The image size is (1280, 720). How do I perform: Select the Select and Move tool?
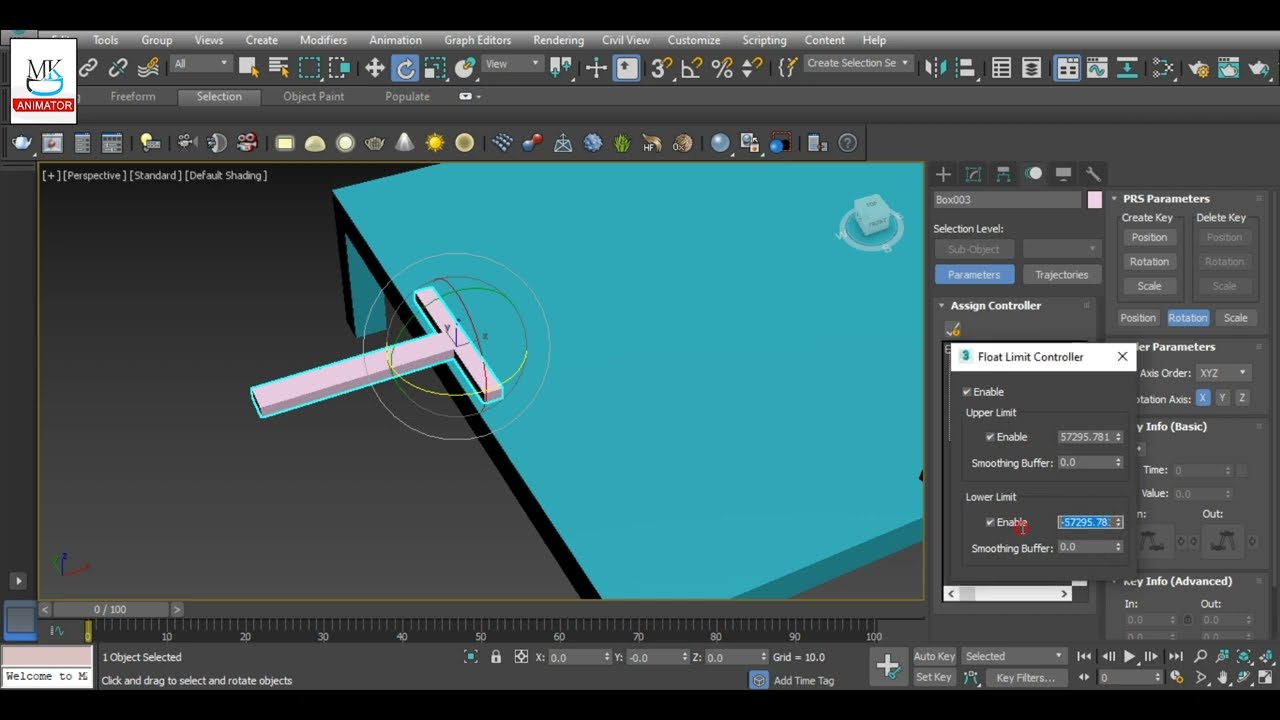point(375,68)
